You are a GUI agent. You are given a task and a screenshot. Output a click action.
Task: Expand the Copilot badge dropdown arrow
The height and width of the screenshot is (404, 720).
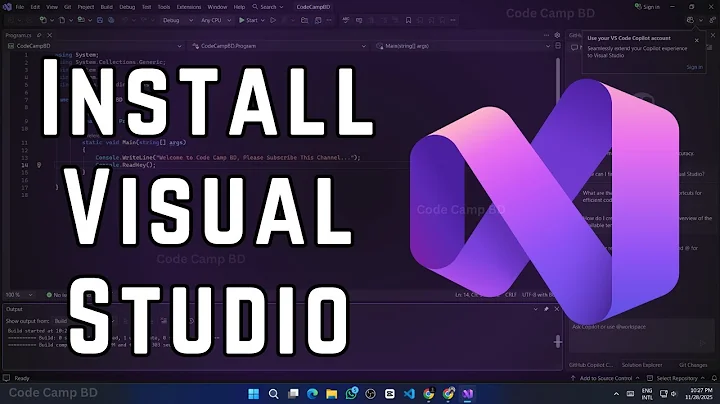coord(701,20)
